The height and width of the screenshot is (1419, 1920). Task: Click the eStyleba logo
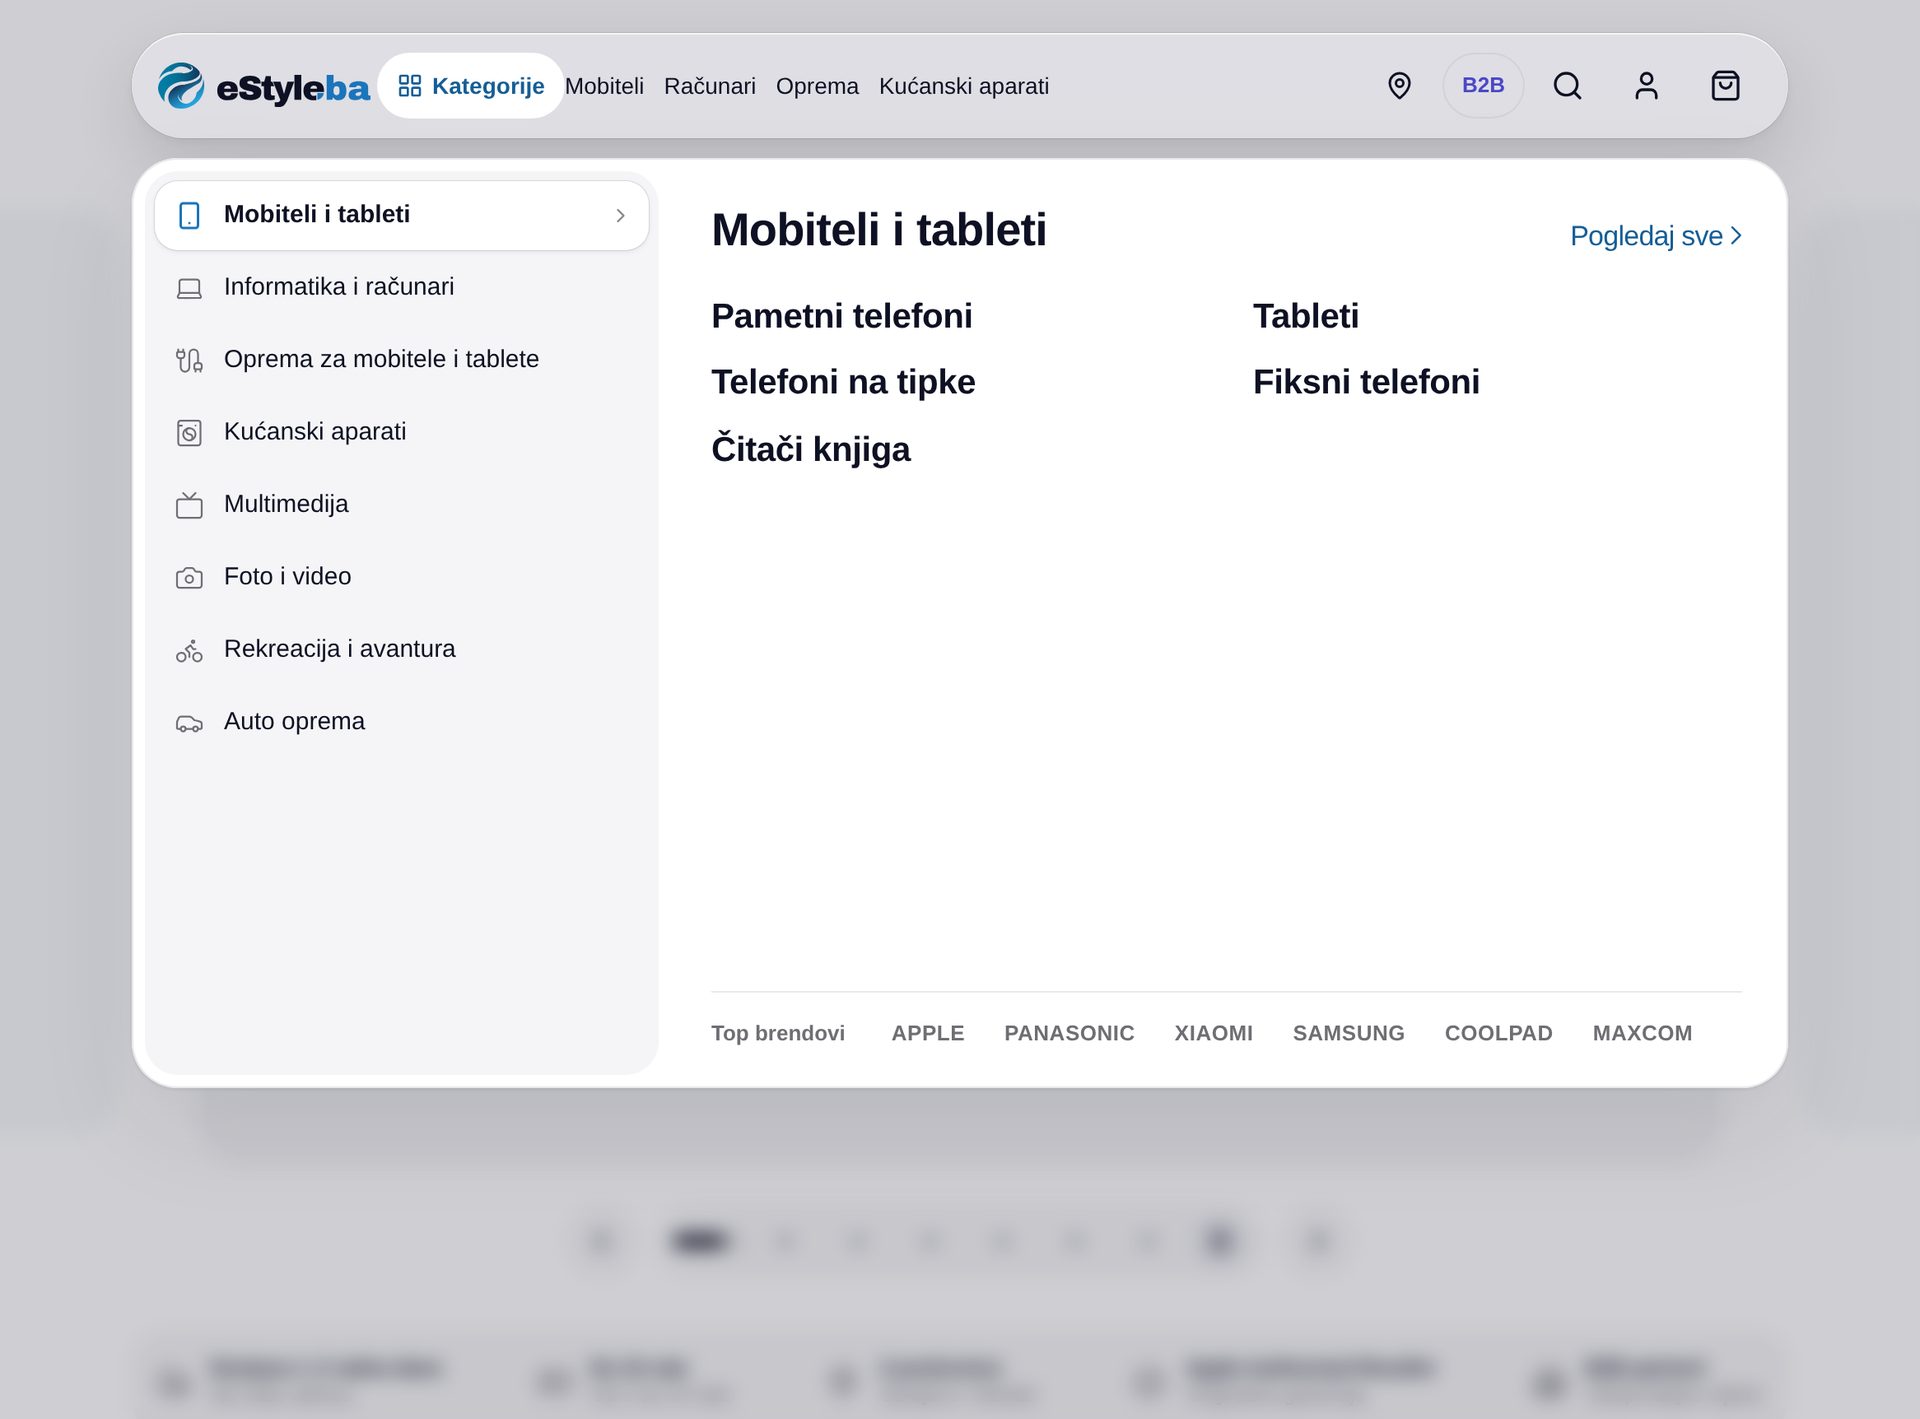(x=264, y=86)
